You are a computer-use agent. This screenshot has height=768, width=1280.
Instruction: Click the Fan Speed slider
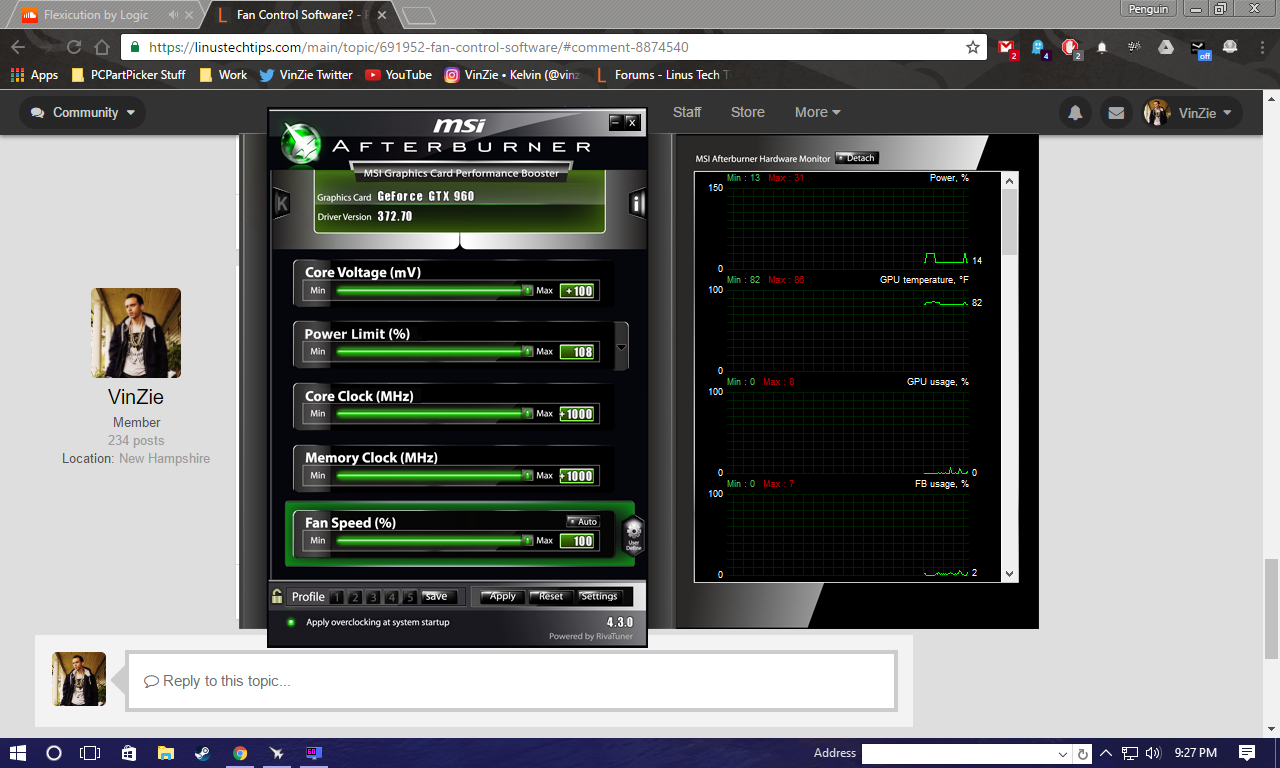tap(433, 540)
